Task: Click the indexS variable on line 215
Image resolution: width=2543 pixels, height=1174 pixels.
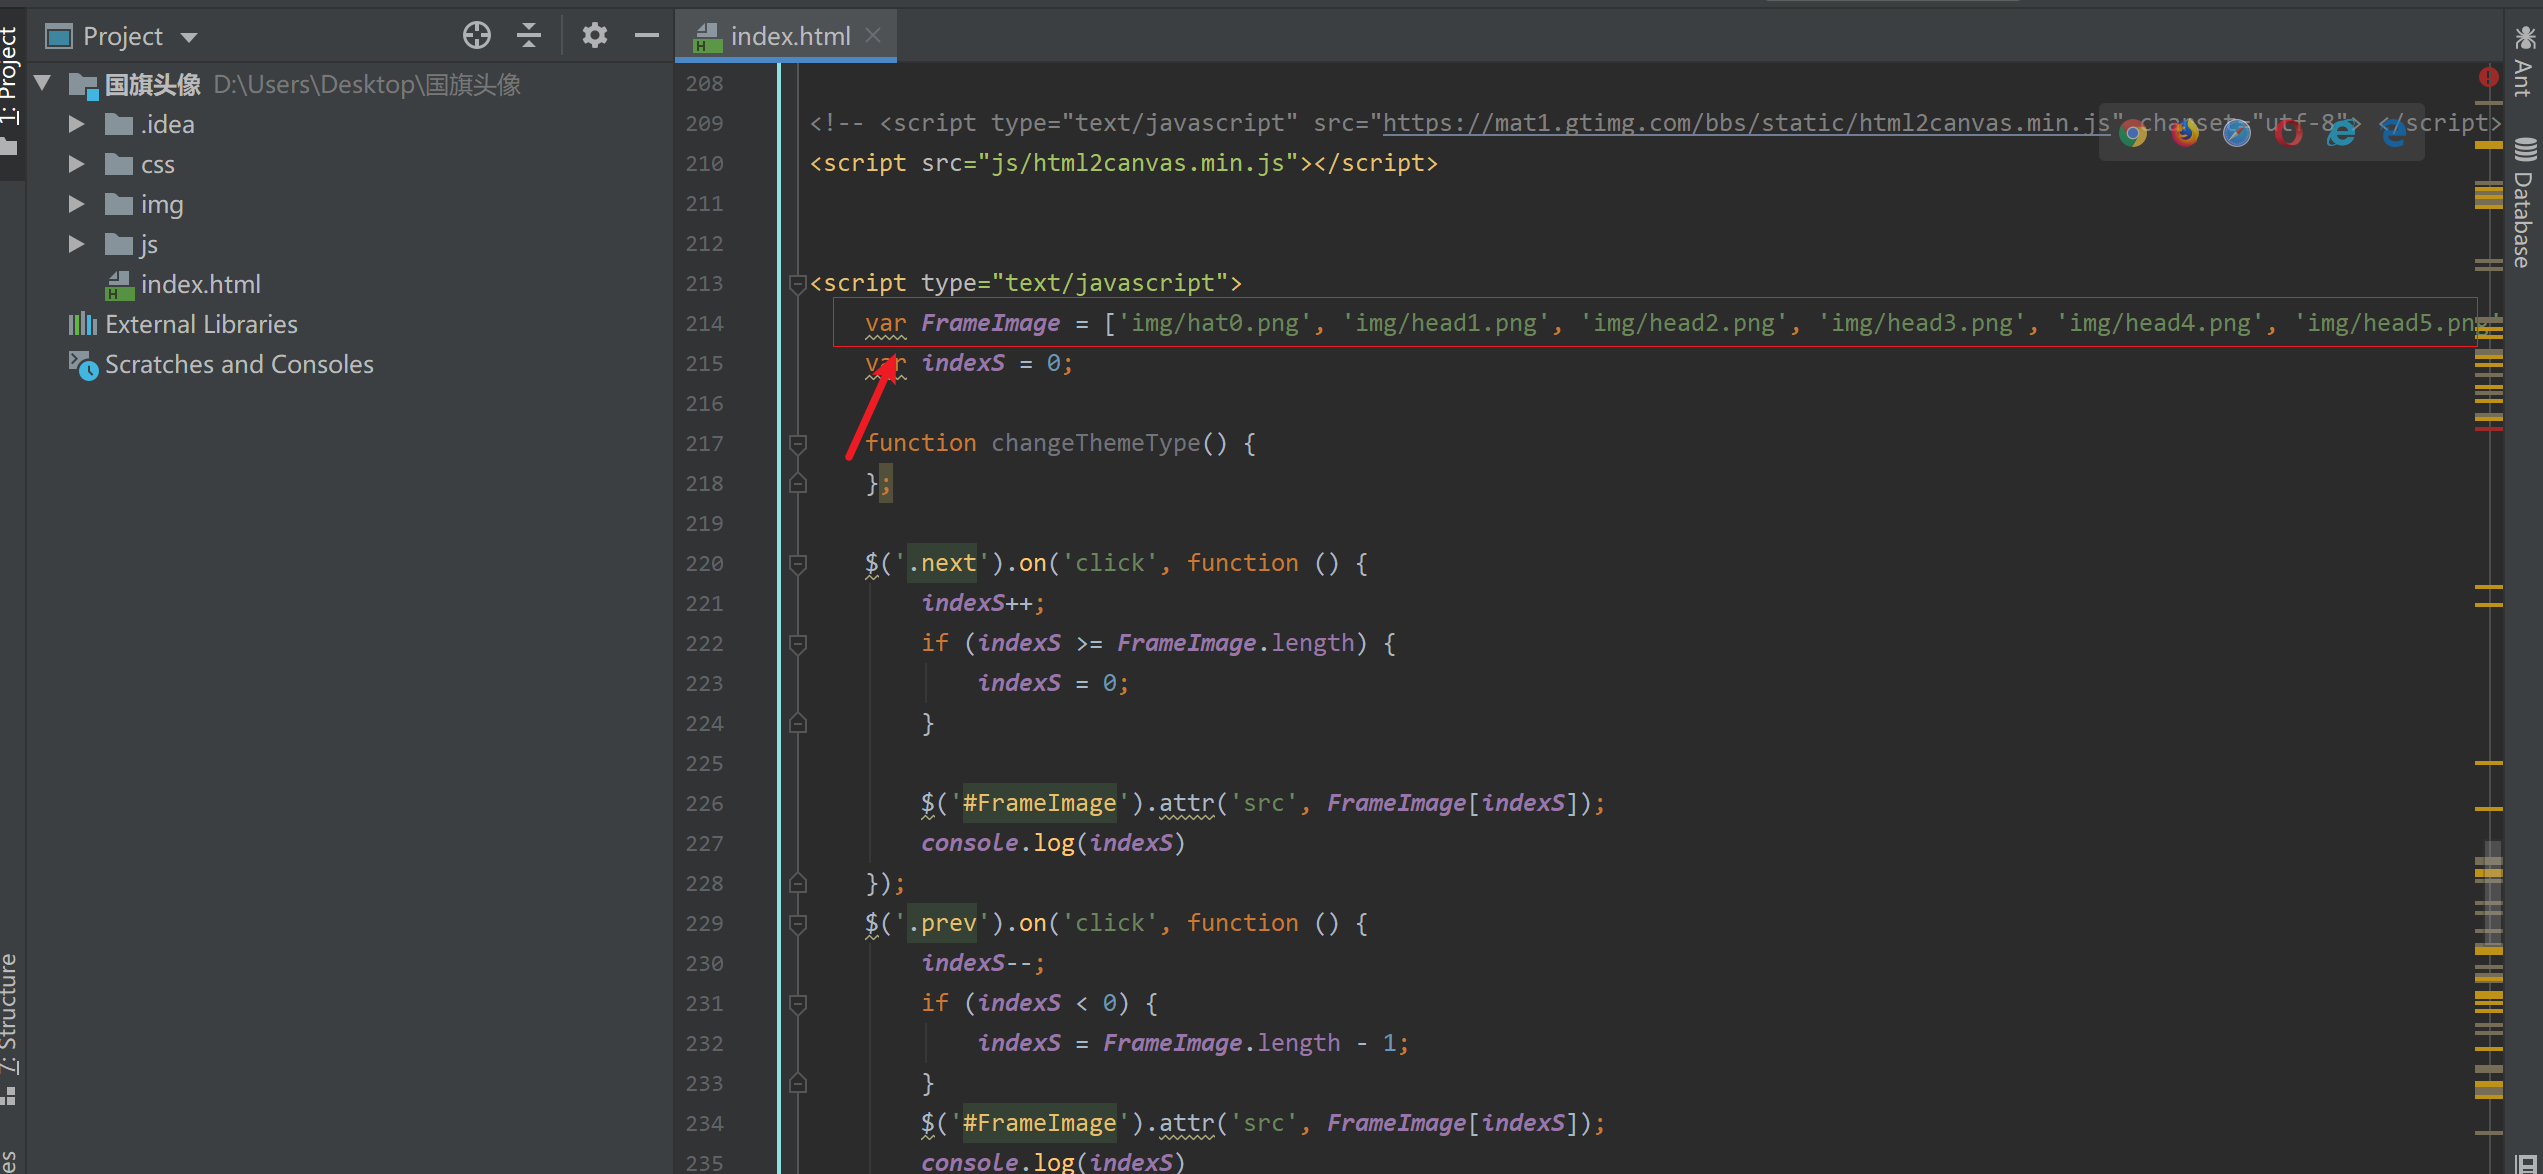Action: pos(962,363)
